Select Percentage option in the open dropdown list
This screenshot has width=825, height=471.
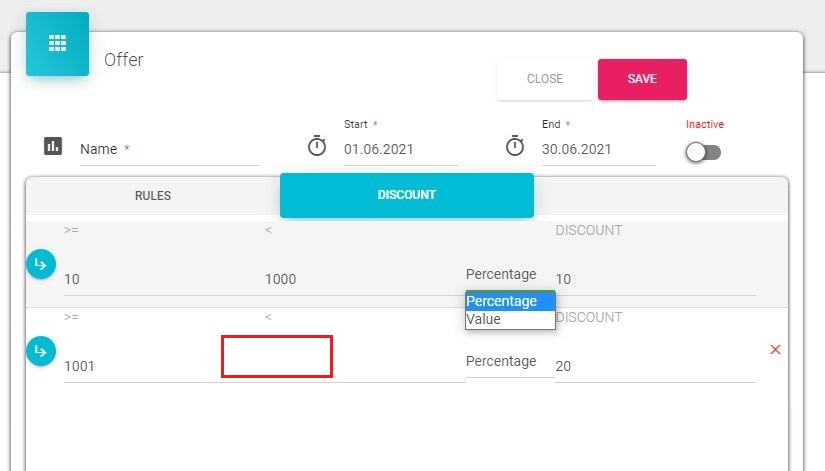(510, 301)
